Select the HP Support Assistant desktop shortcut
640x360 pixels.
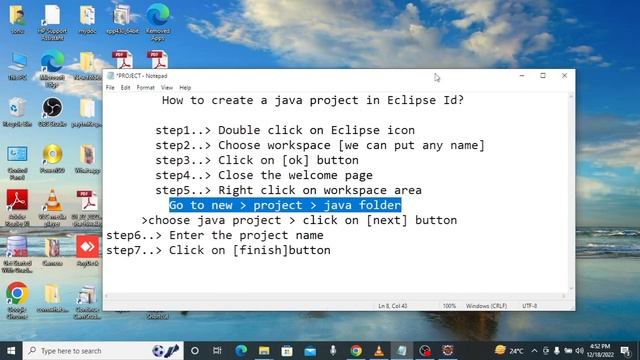click(52, 22)
